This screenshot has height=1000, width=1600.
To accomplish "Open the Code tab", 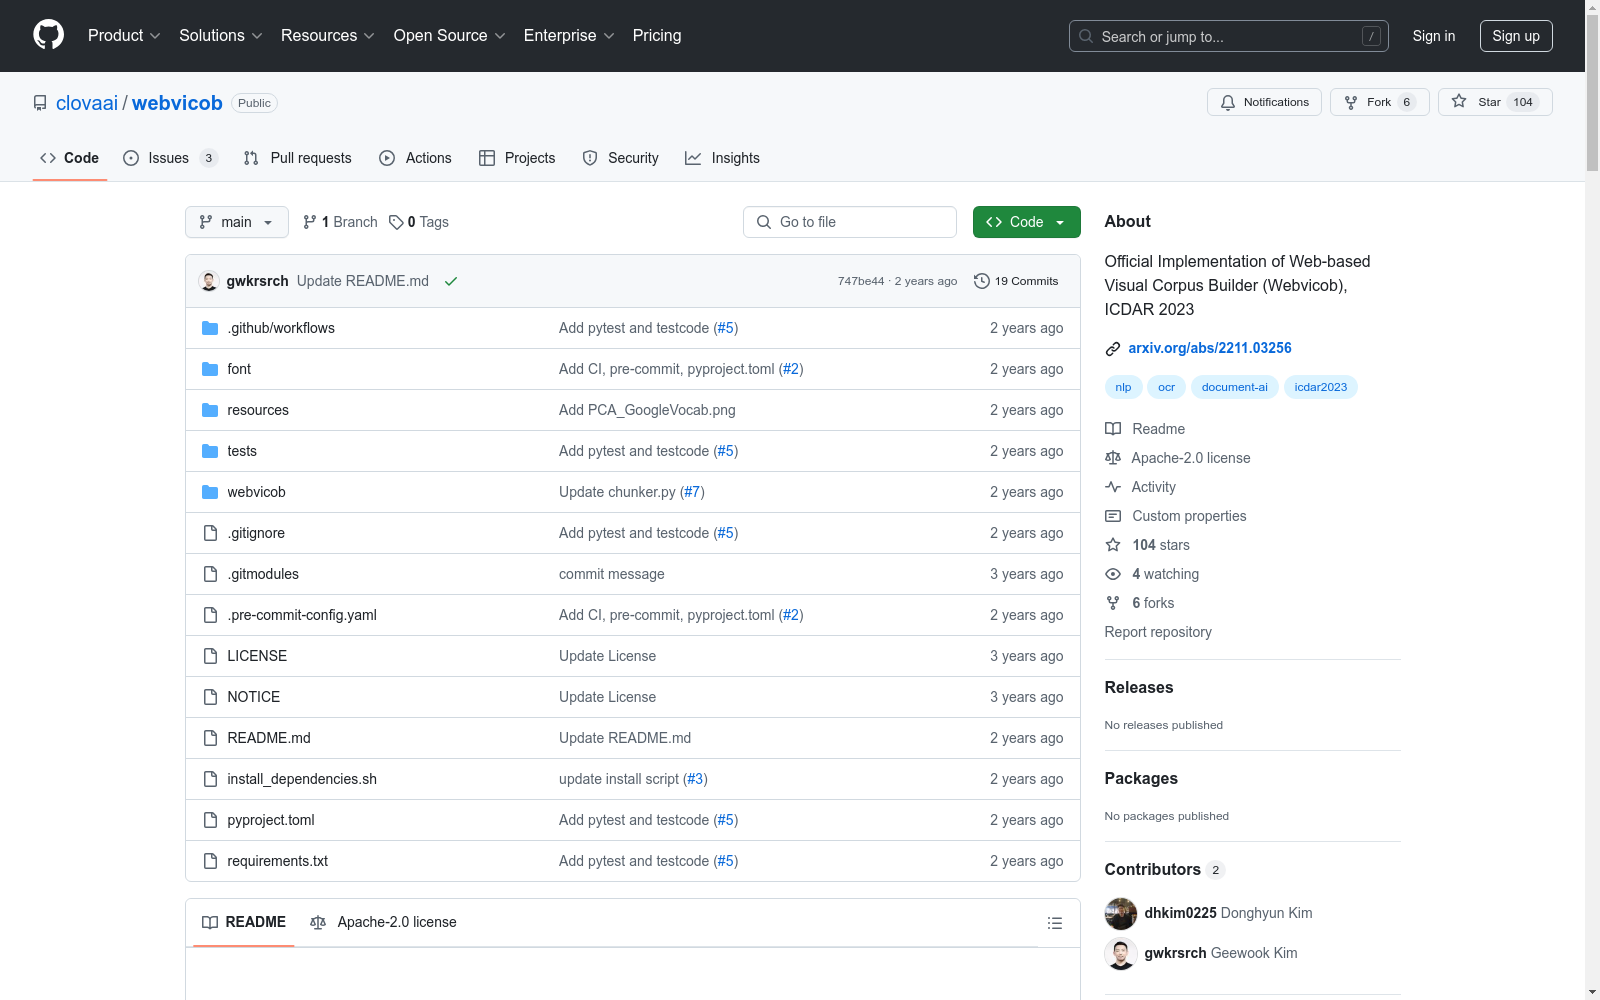I will point(70,158).
